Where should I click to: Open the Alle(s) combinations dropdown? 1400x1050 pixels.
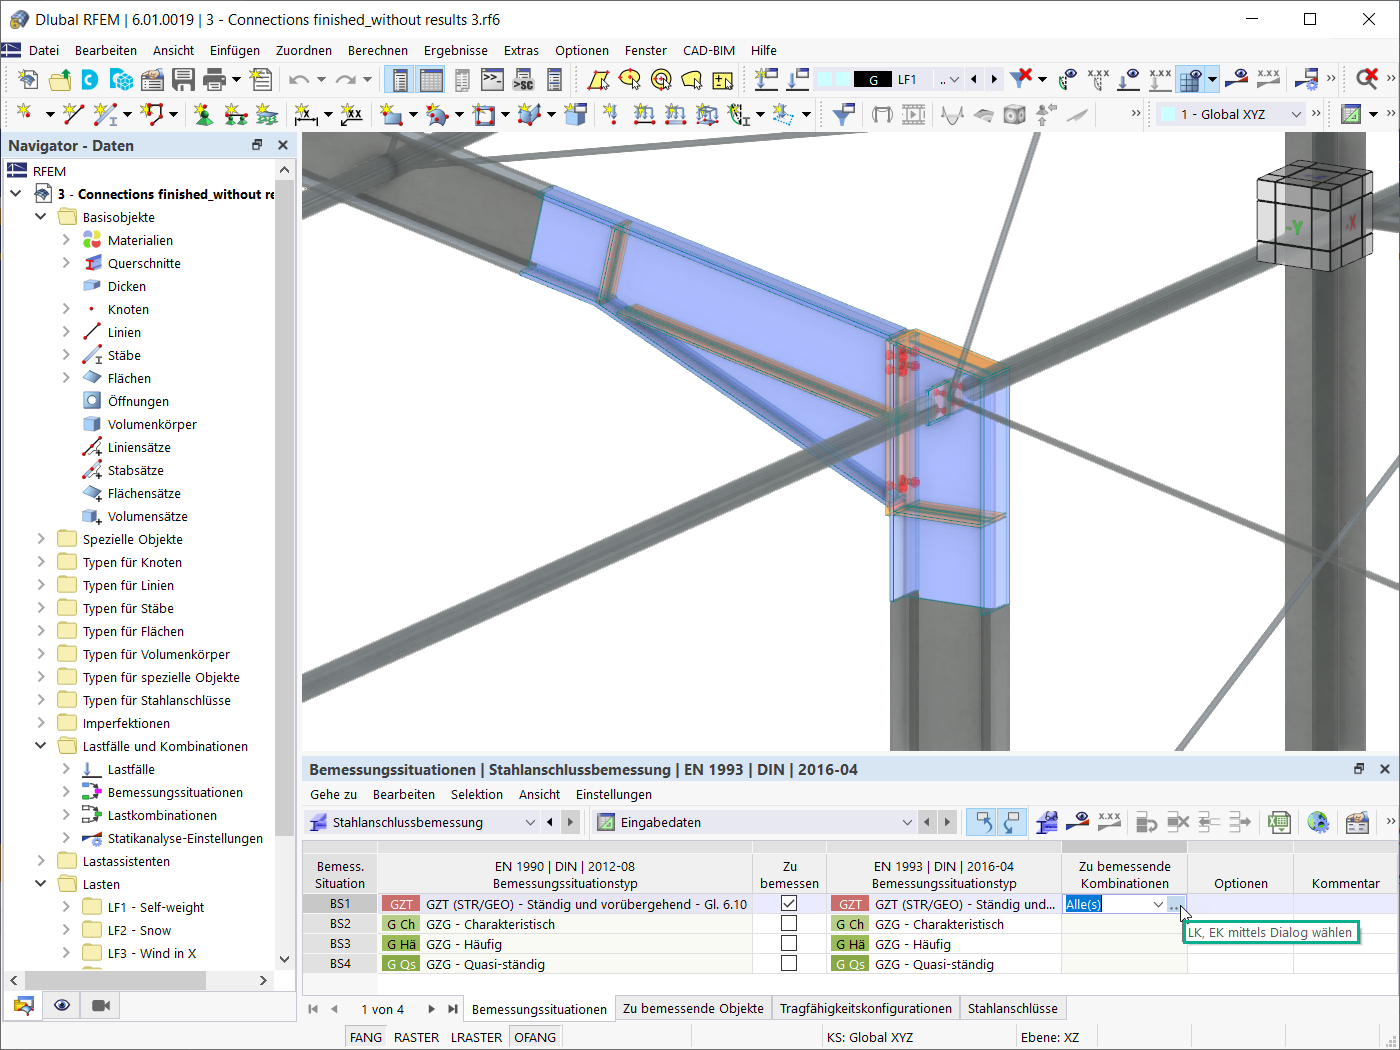point(1158,904)
